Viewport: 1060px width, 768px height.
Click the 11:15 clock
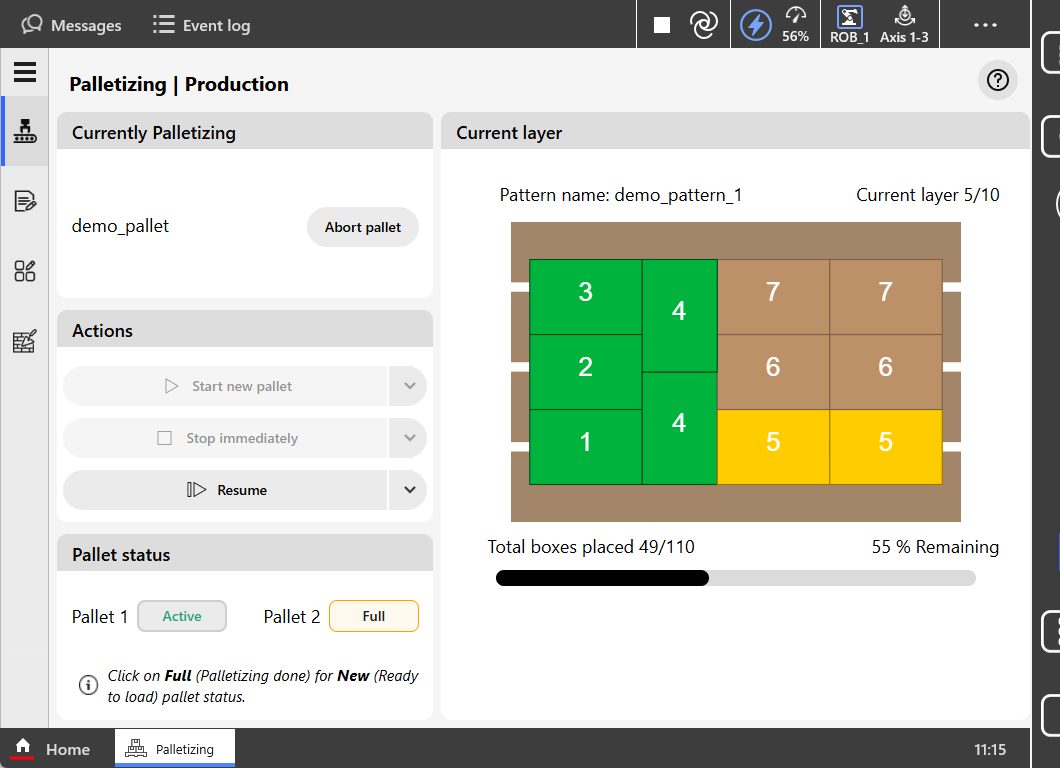coord(990,749)
